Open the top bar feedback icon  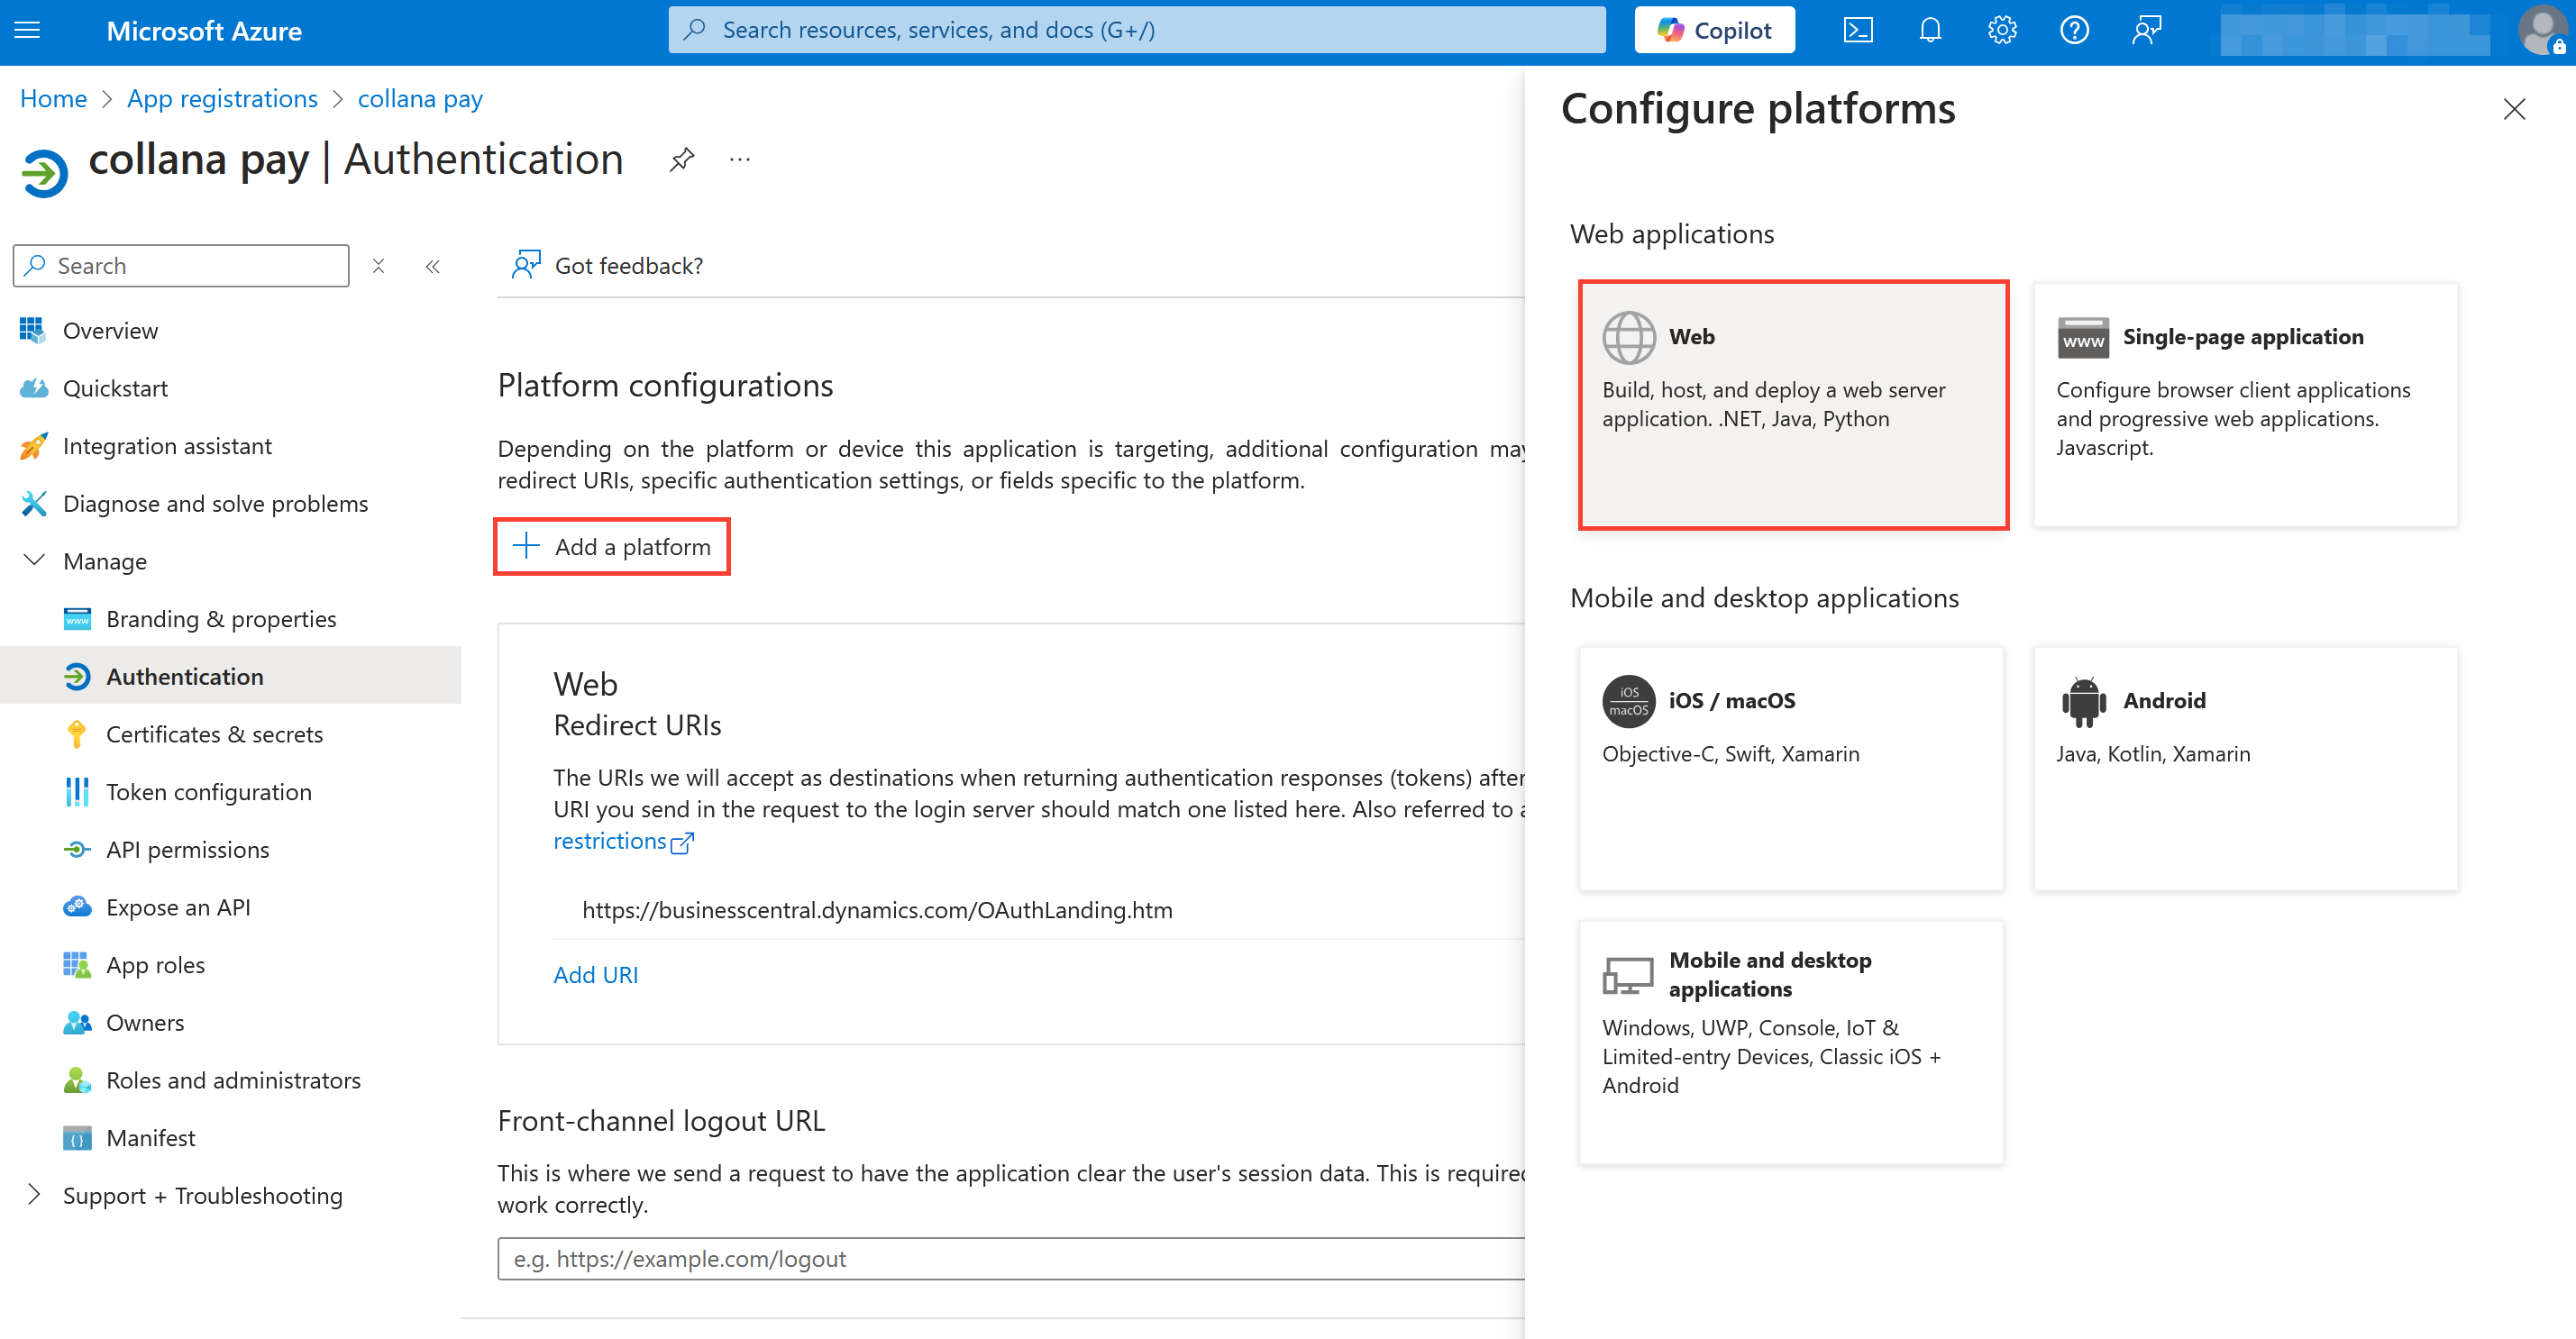point(2146,30)
